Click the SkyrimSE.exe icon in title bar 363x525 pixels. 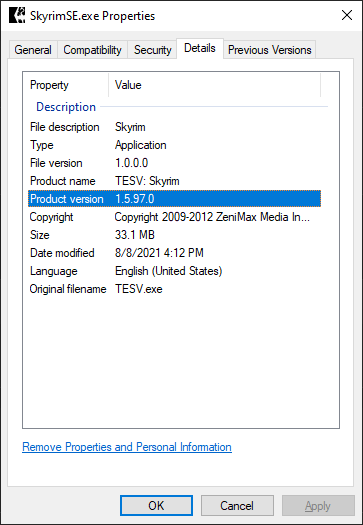click(x=17, y=15)
